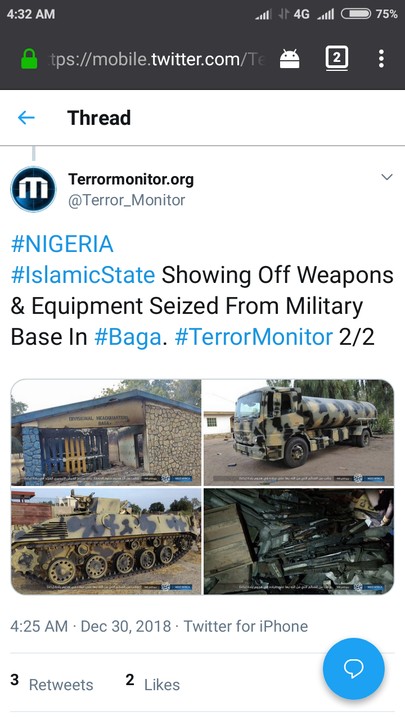
Task: Open the browser tab switcher showing 2
Action: point(337,58)
